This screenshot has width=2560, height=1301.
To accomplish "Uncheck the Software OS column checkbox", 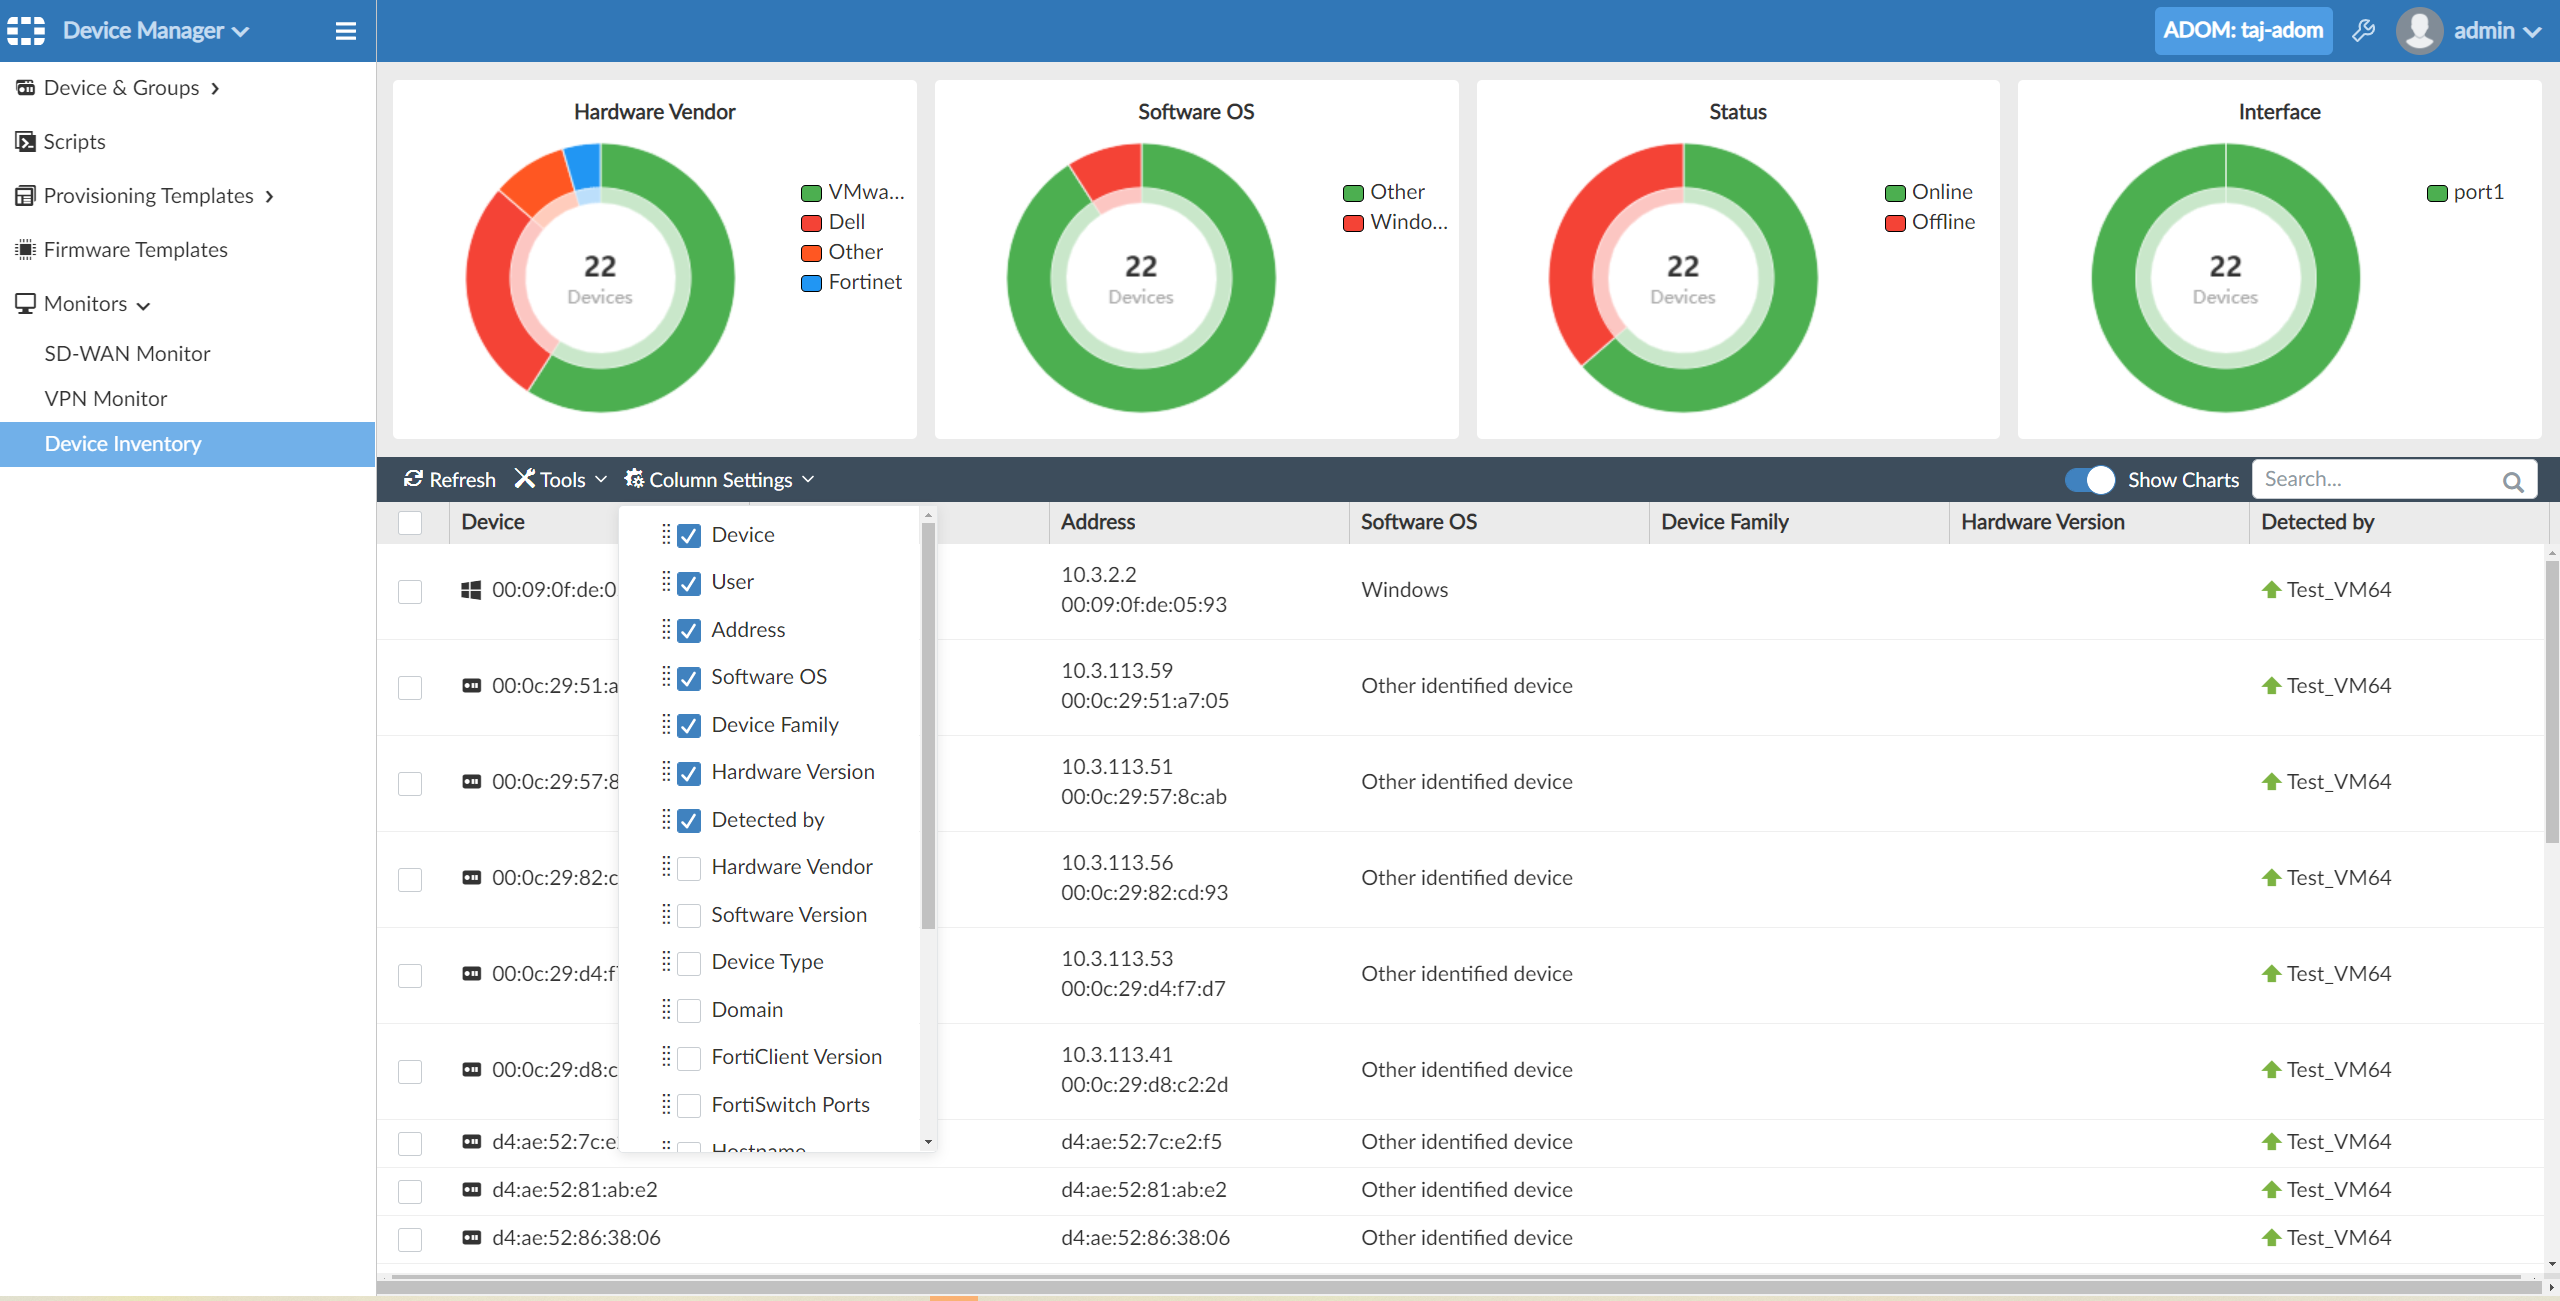I will 689,678.
